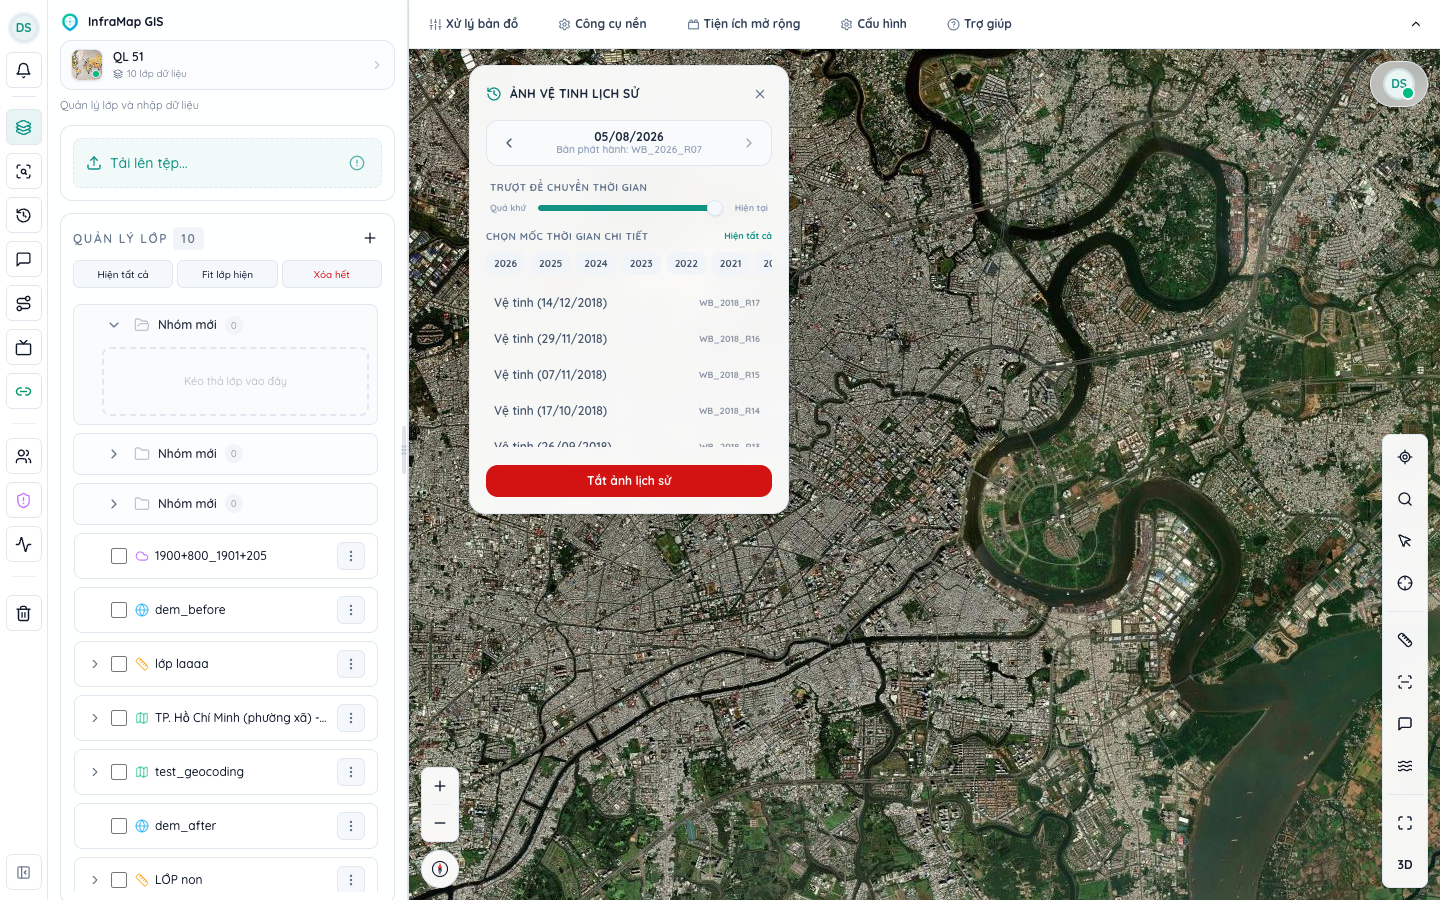Open the Công cụ nền menu
This screenshot has width=1440, height=900.
pyautogui.click(x=602, y=24)
